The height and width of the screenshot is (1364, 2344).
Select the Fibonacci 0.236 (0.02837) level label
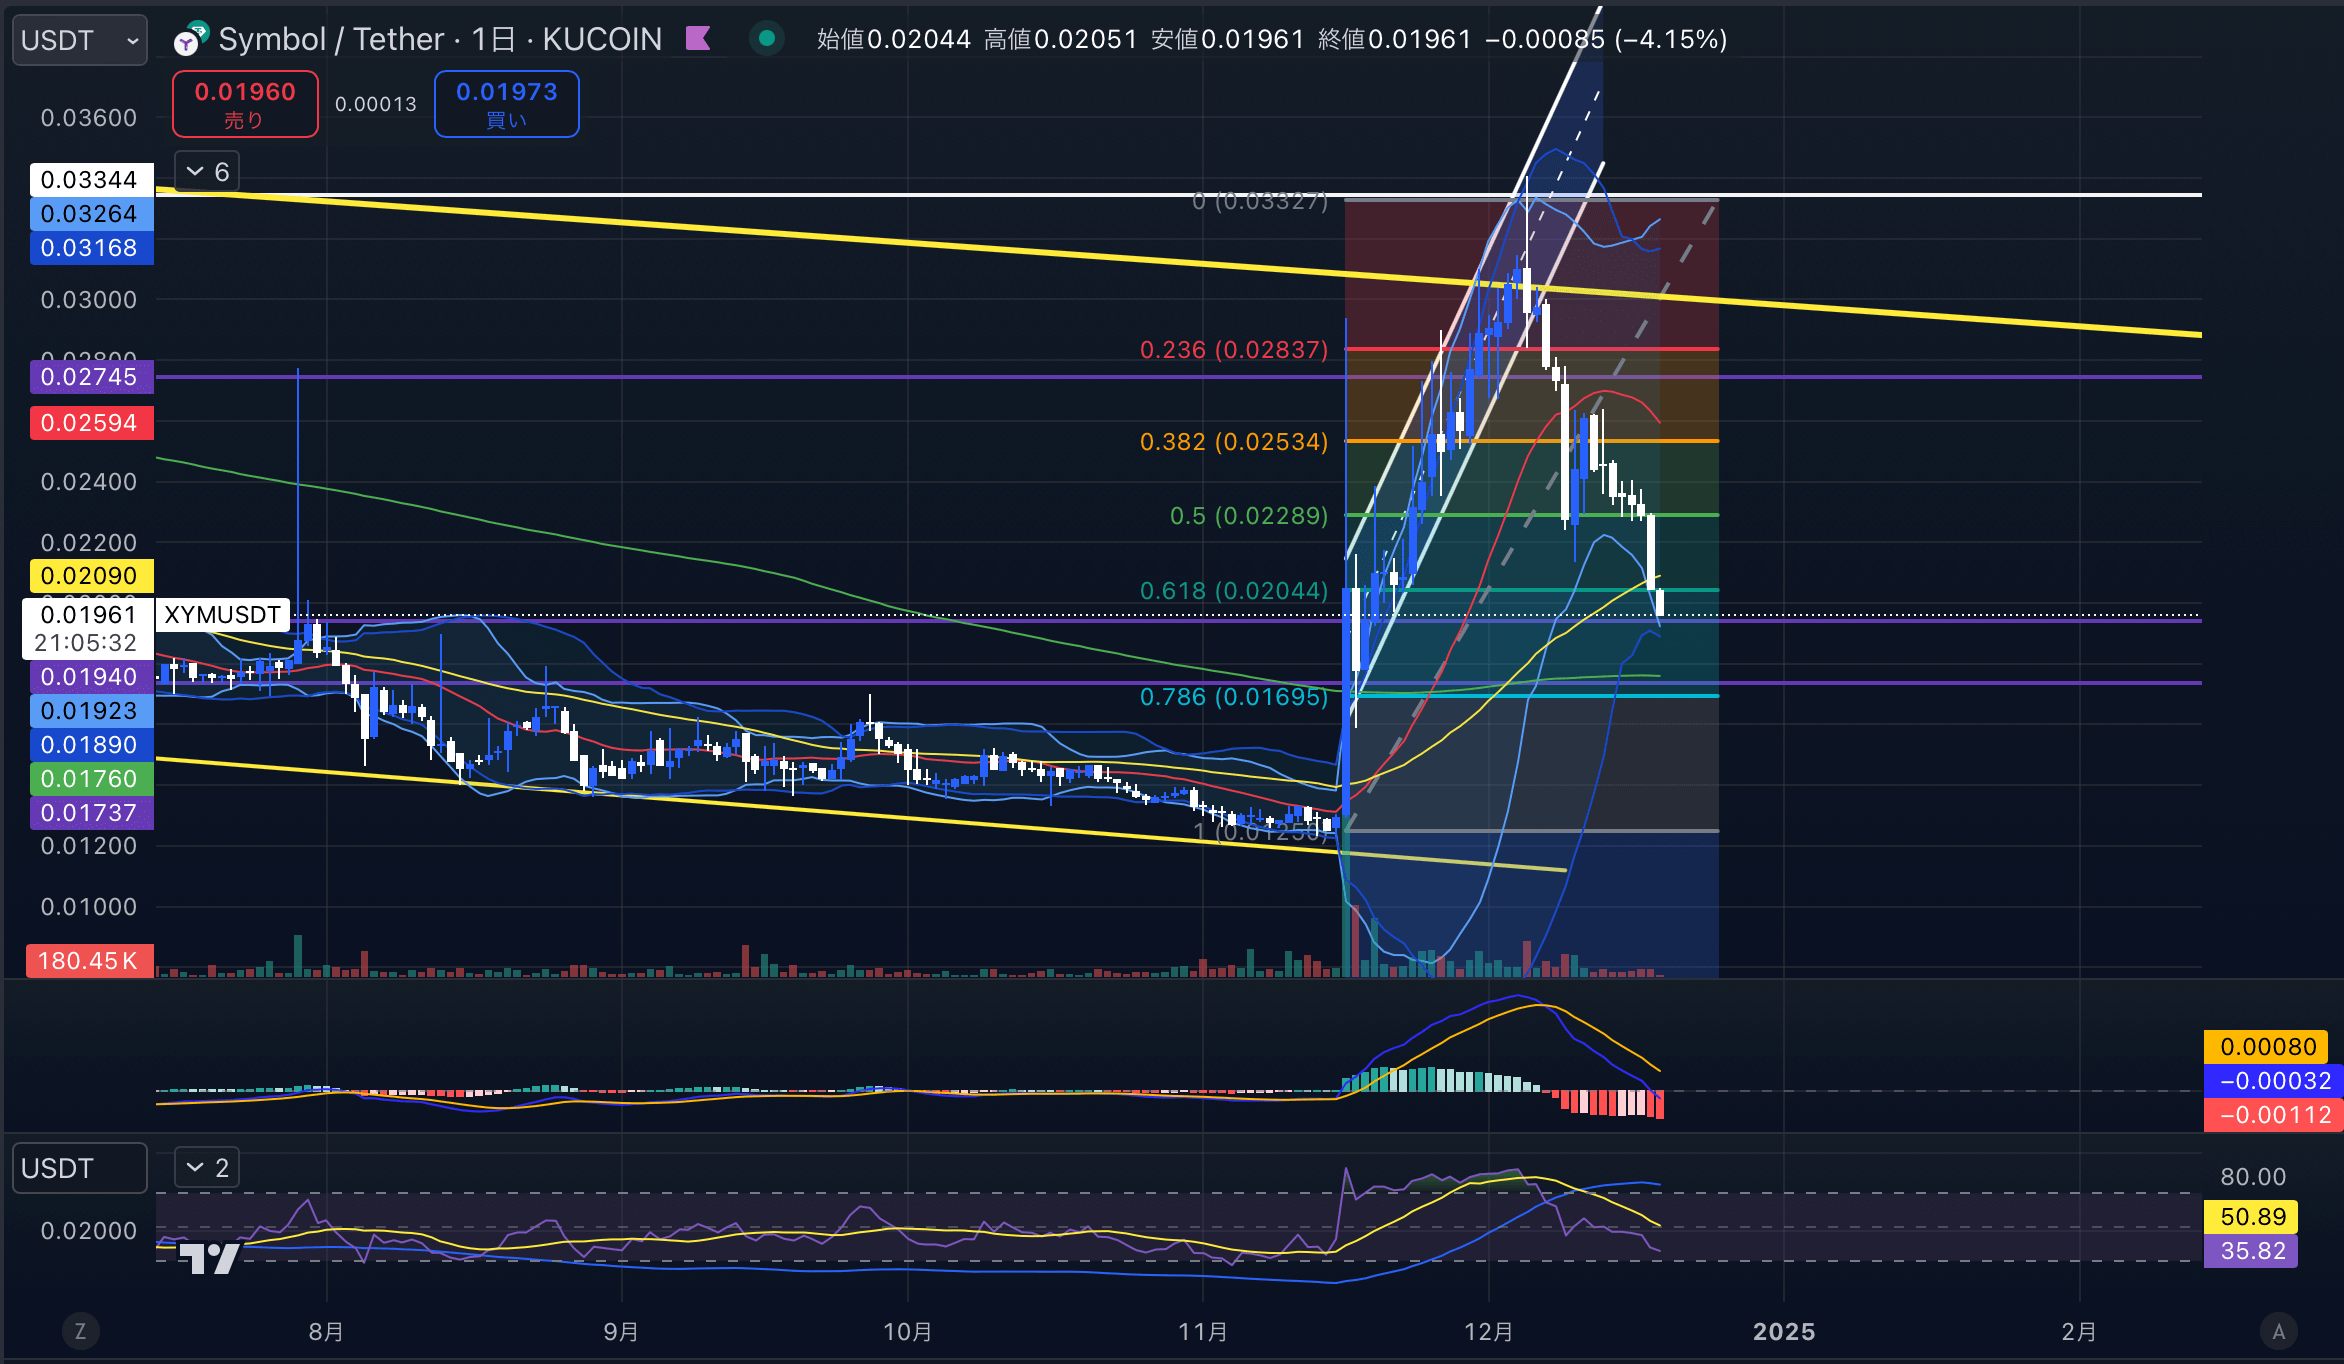[1234, 350]
